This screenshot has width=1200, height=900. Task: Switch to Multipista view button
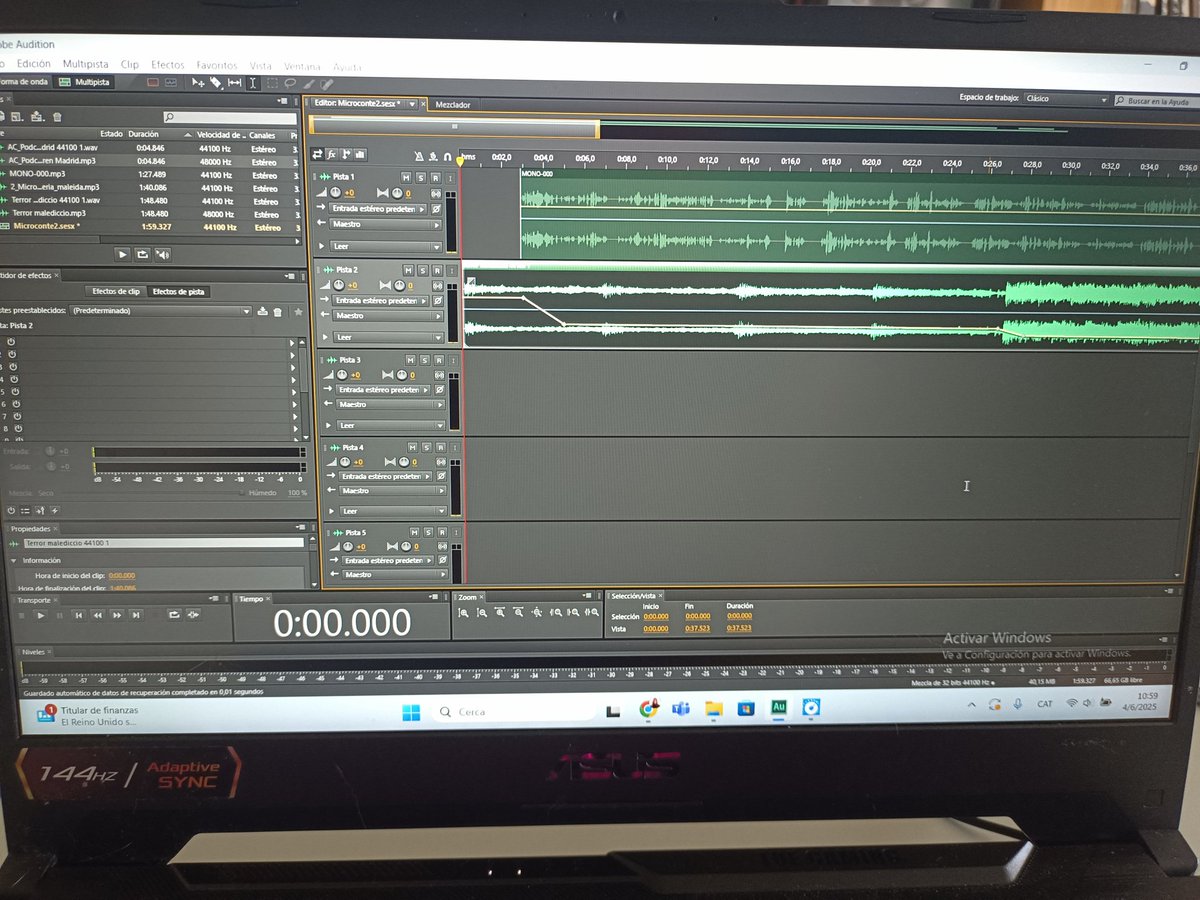85,82
